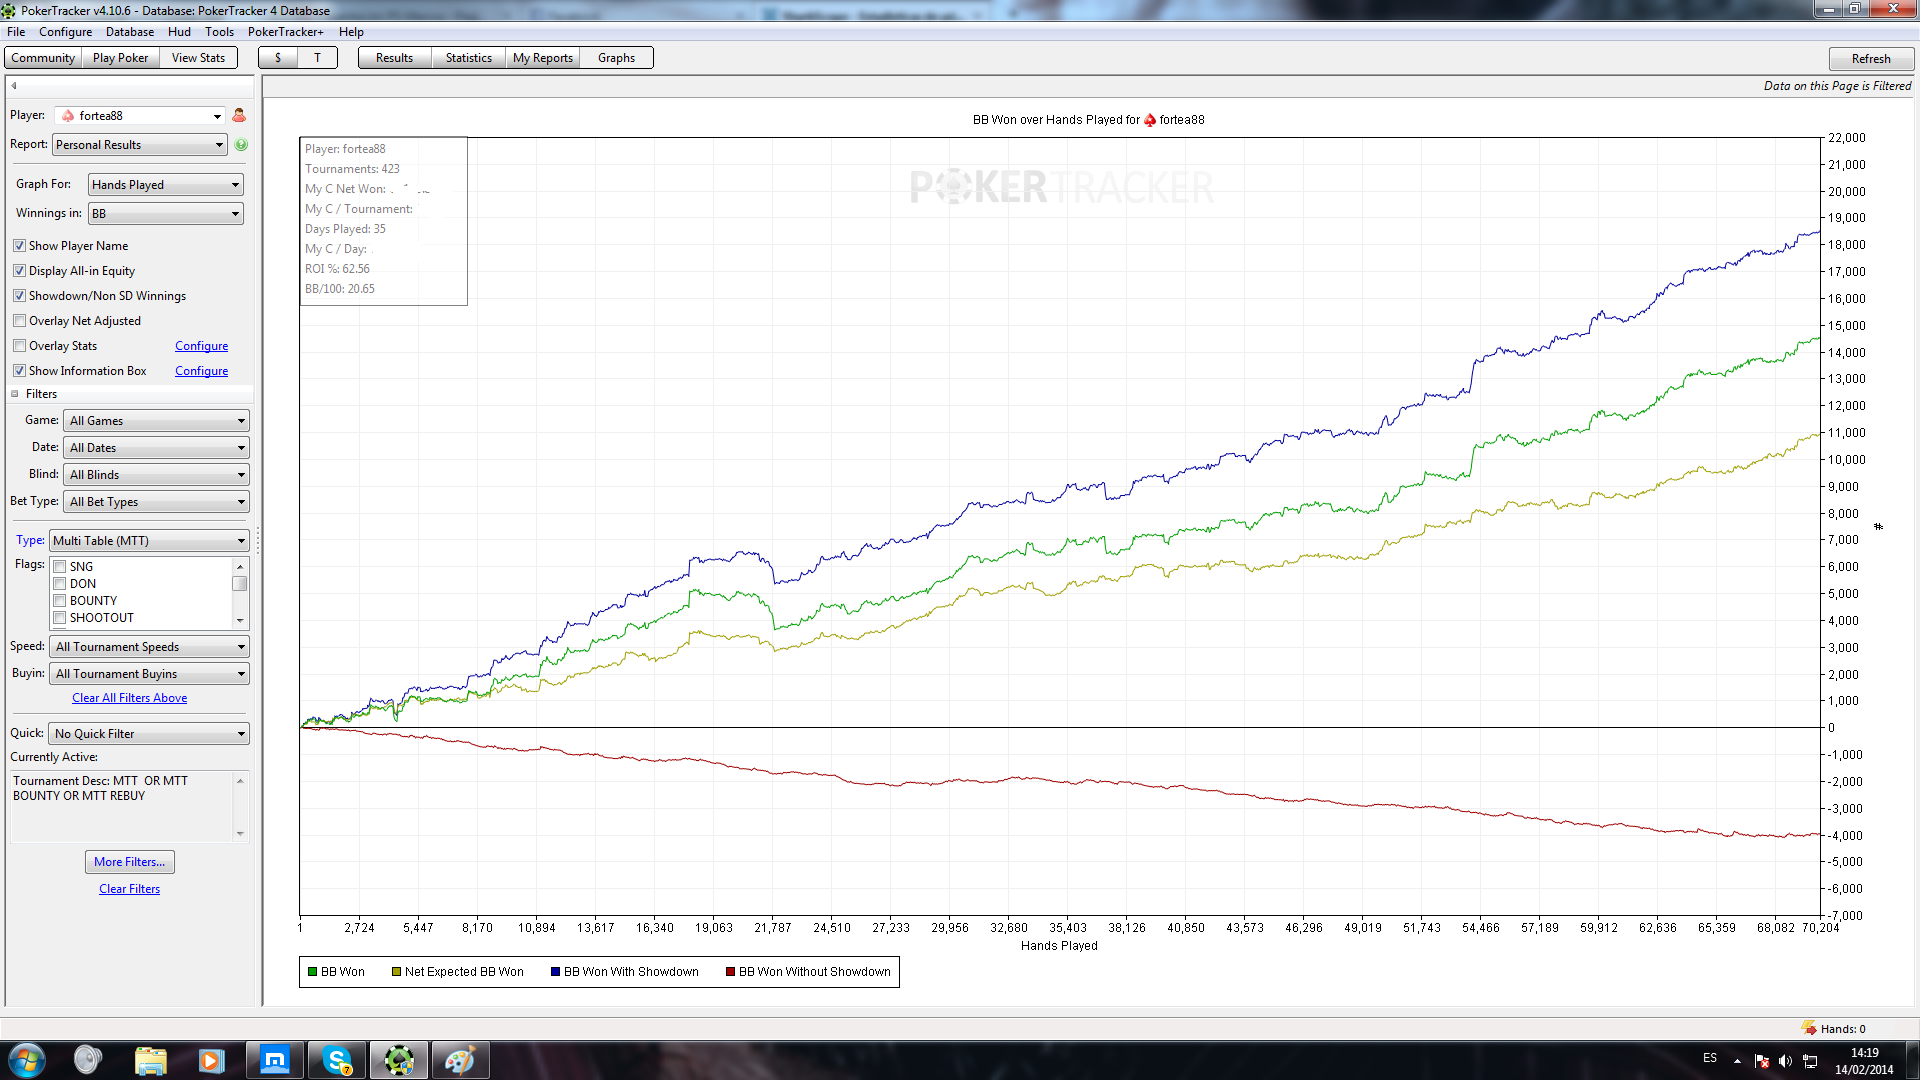Open Type dropdown Multi Table (MTT)
1920x1080 pixels.
point(149,541)
